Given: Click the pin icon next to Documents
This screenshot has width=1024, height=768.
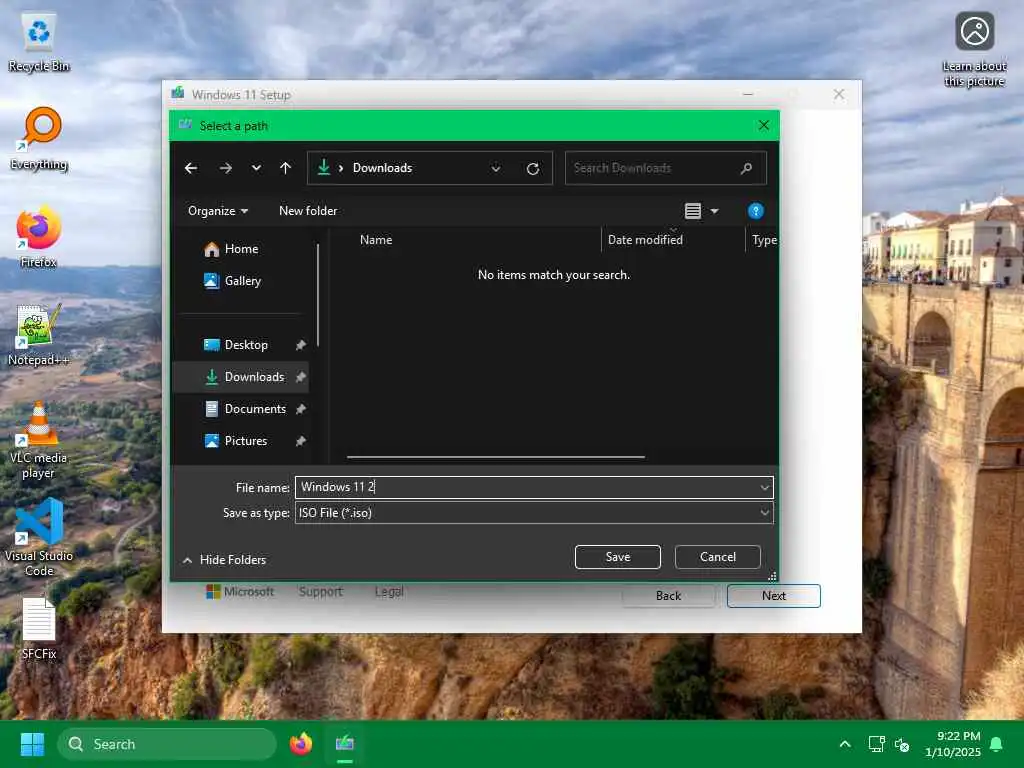Looking at the screenshot, I should tap(300, 409).
